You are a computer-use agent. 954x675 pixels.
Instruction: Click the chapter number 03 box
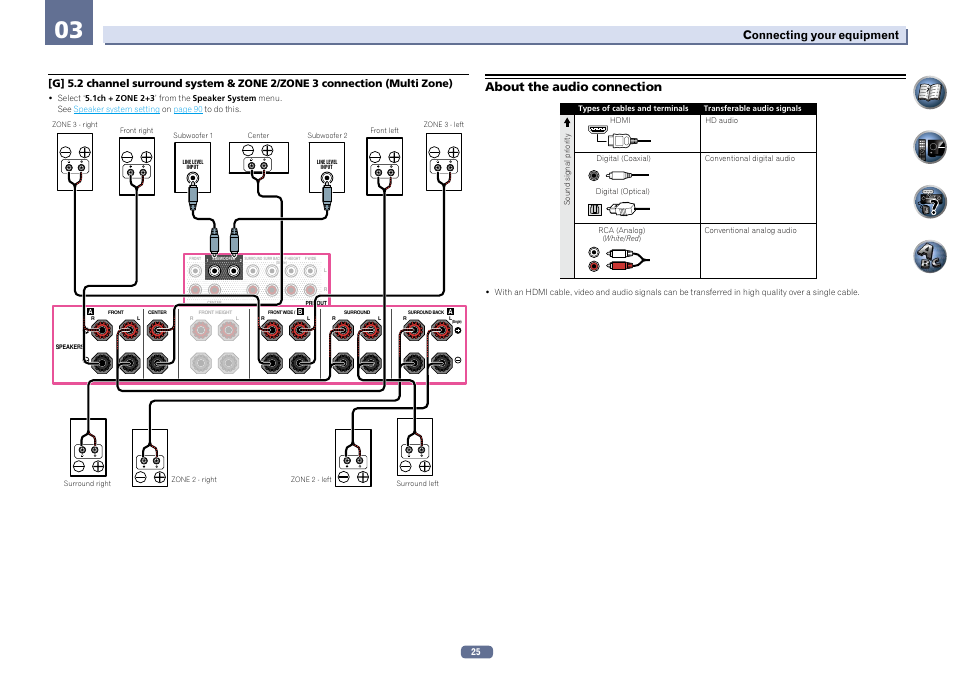click(69, 23)
